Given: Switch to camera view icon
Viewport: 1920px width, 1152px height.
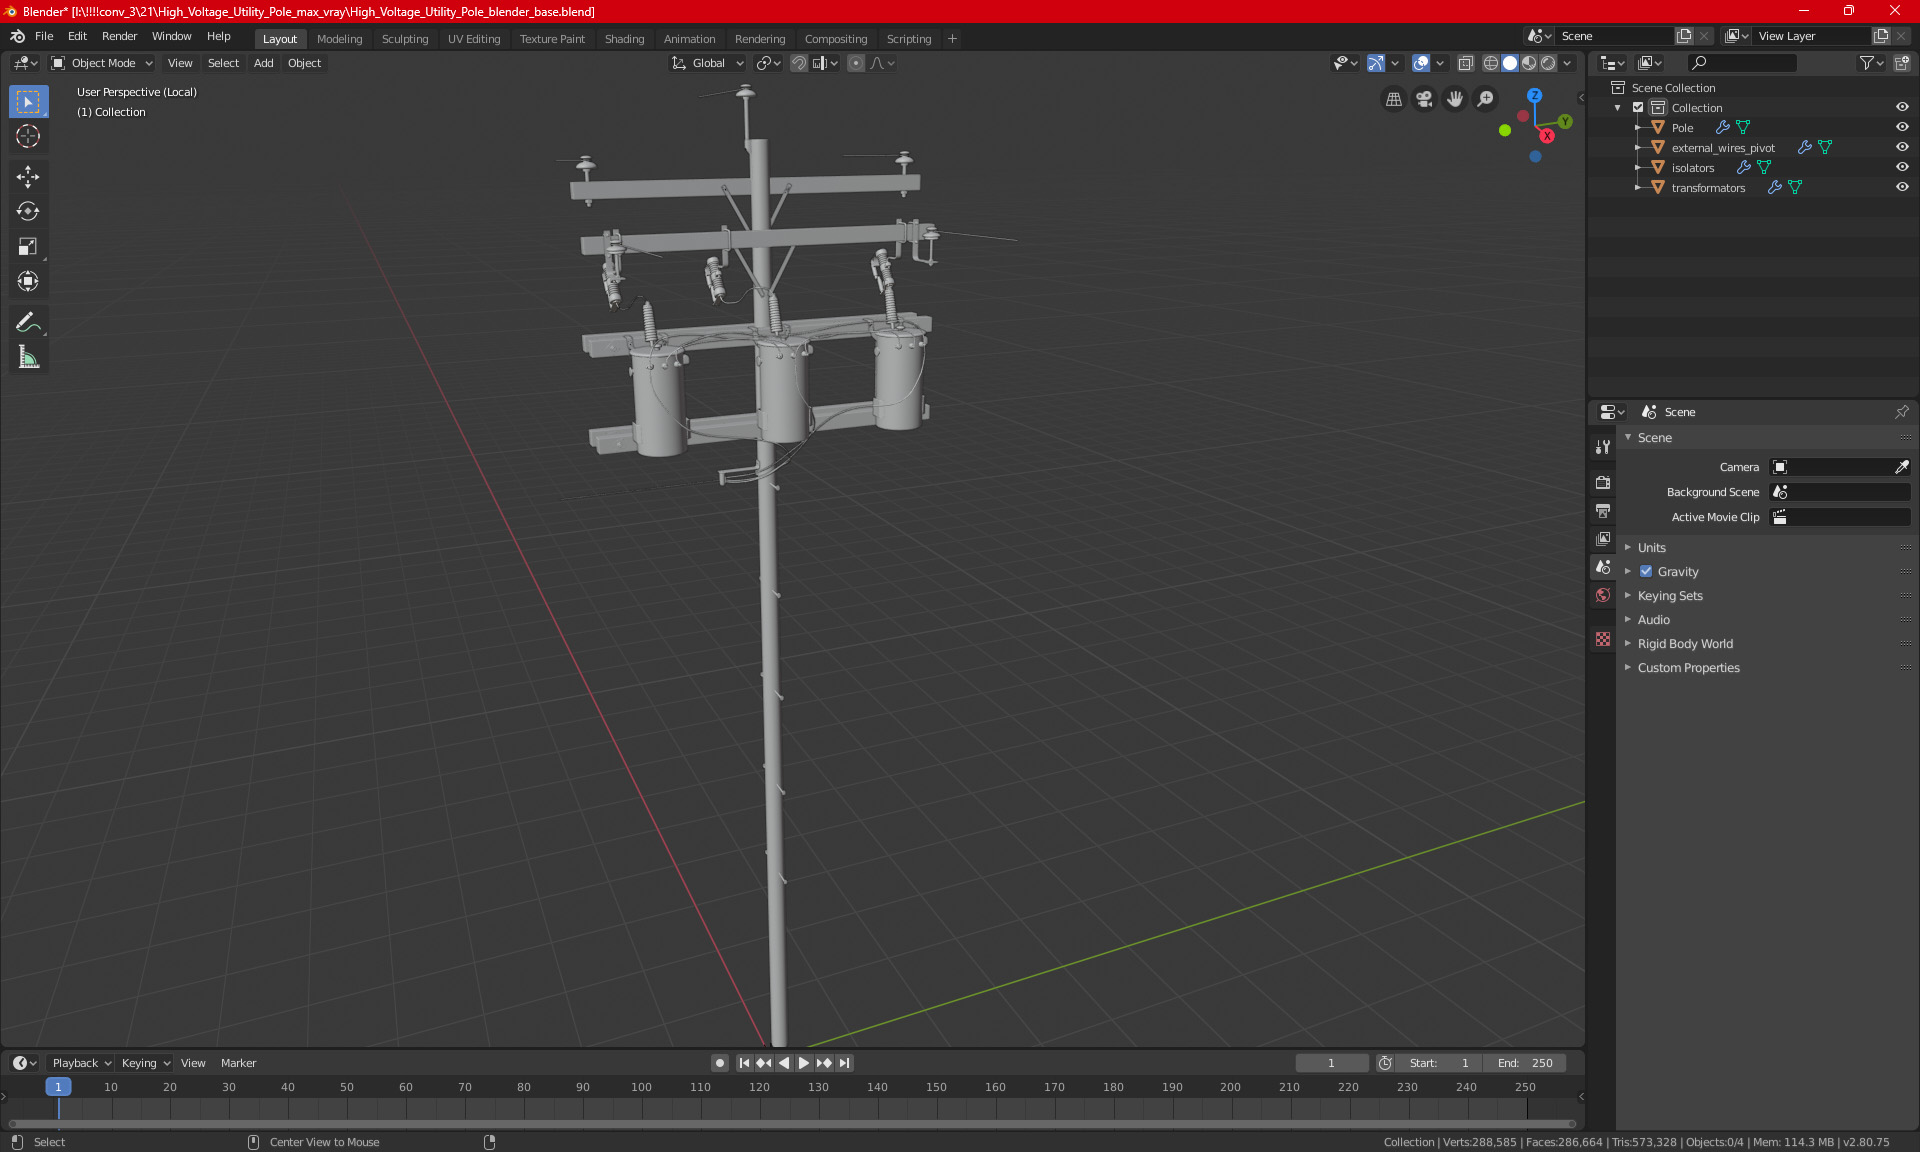Looking at the screenshot, I should pos(1424,99).
